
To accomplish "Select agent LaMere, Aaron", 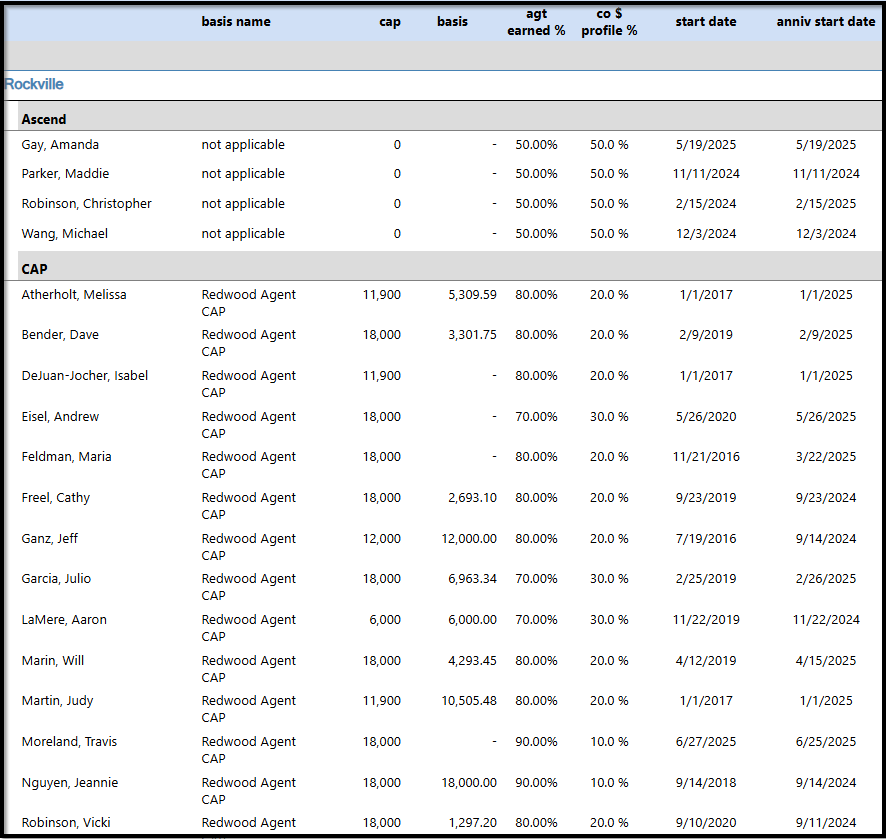I will pos(64,620).
